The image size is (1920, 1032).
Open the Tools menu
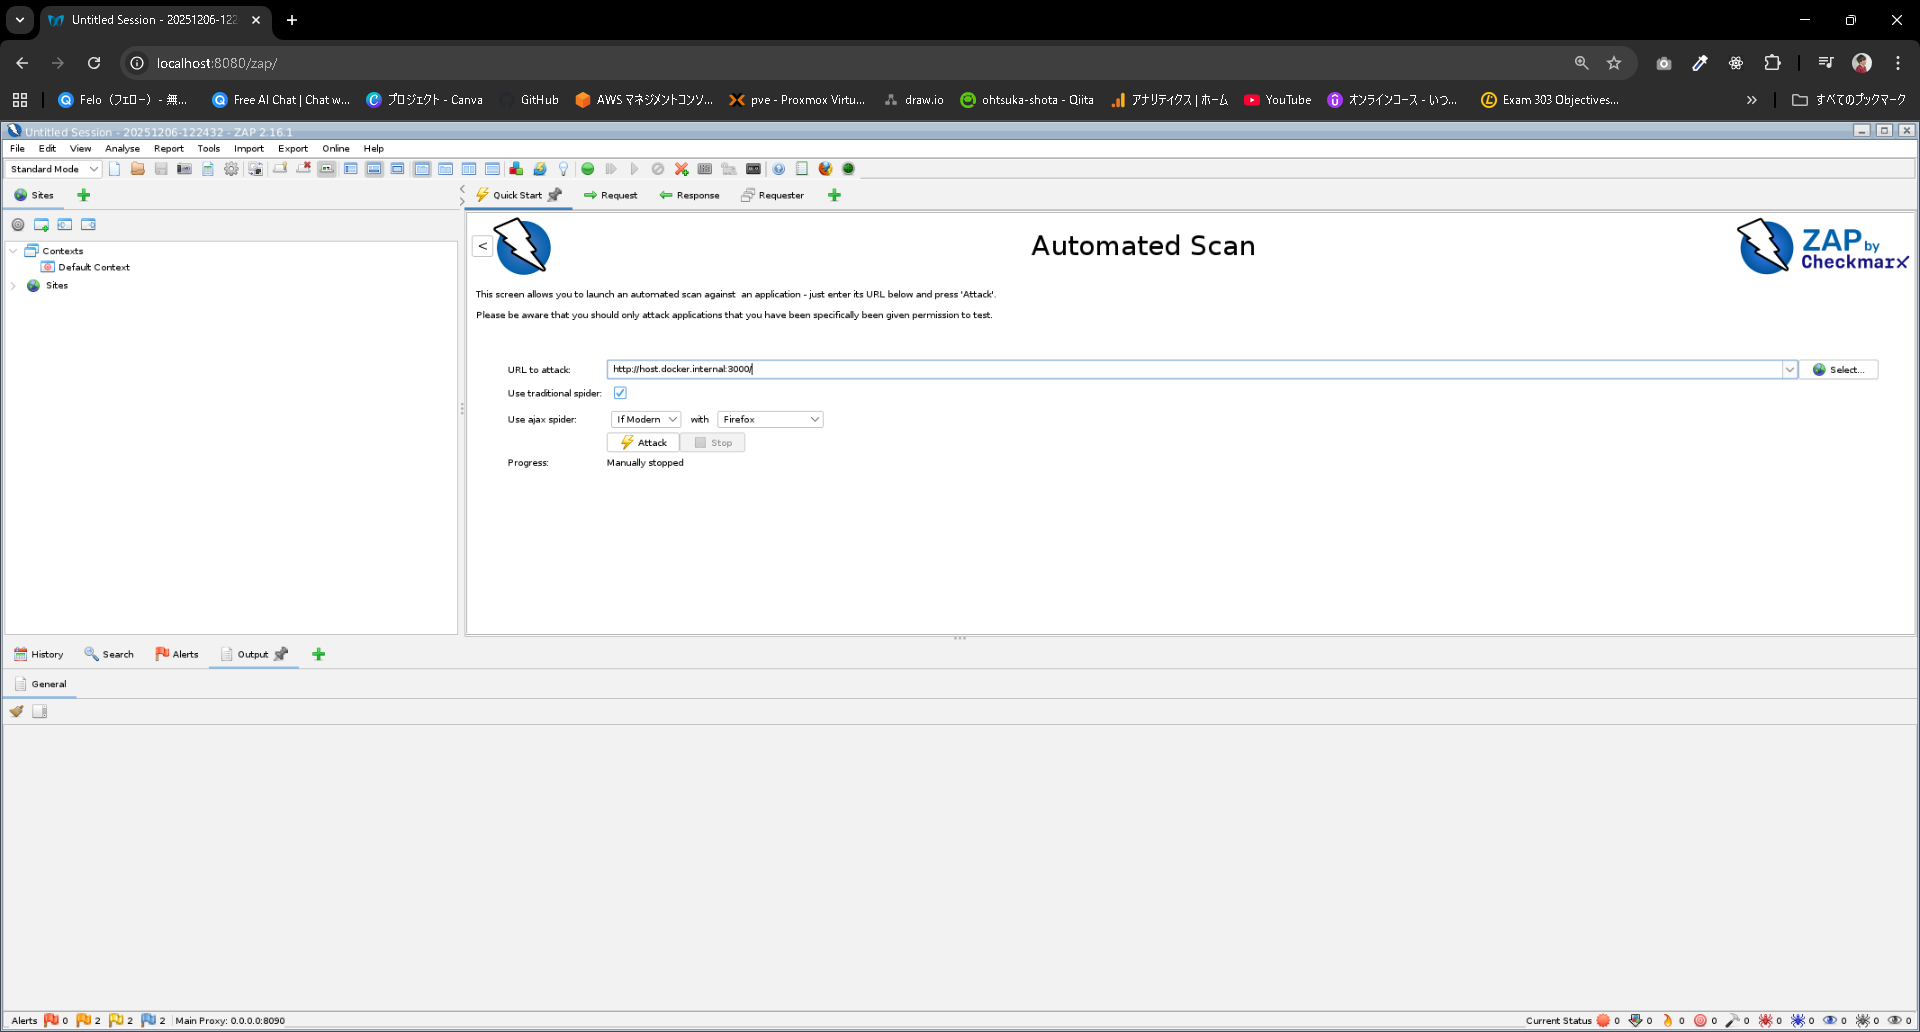(x=208, y=149)
